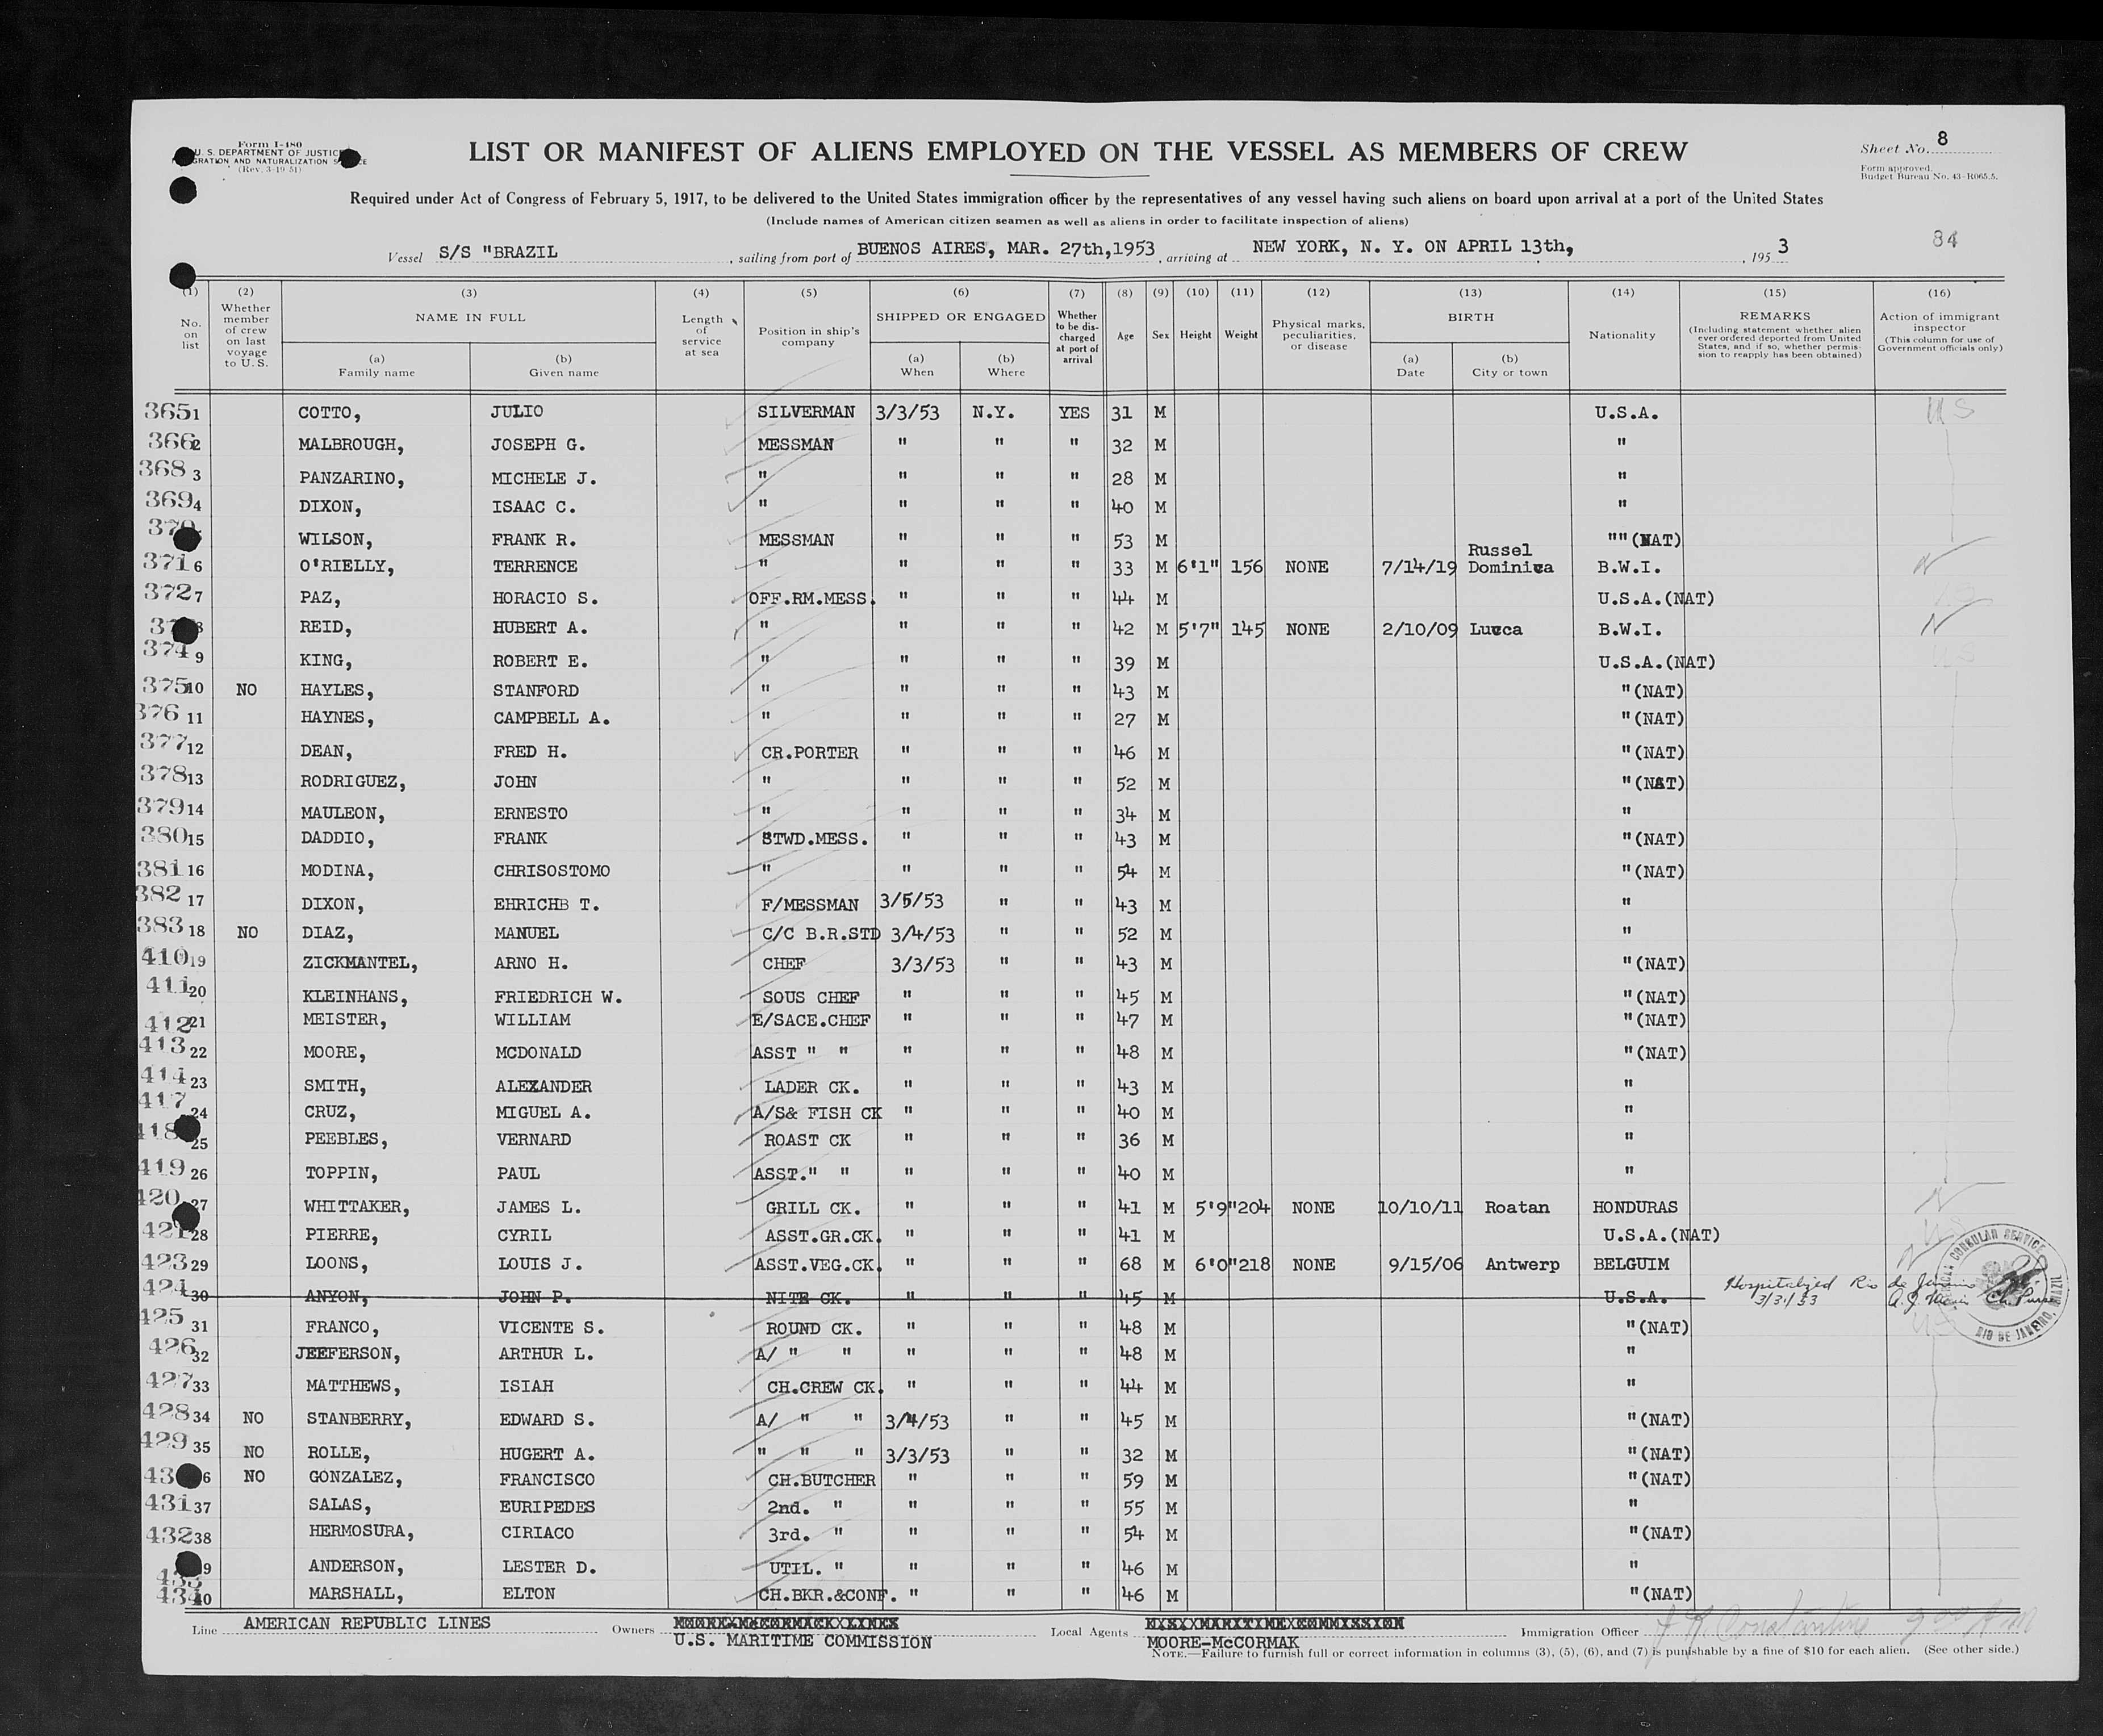
Task: Select the family name WHITTAKER
Action: pyautogui.click(x=357, y=1208)
